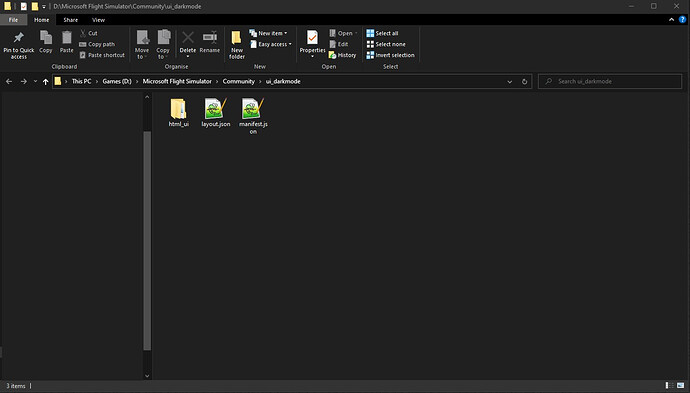Open the New item dropdown
This screenshot has height=393, width=690.
[268, 33]
